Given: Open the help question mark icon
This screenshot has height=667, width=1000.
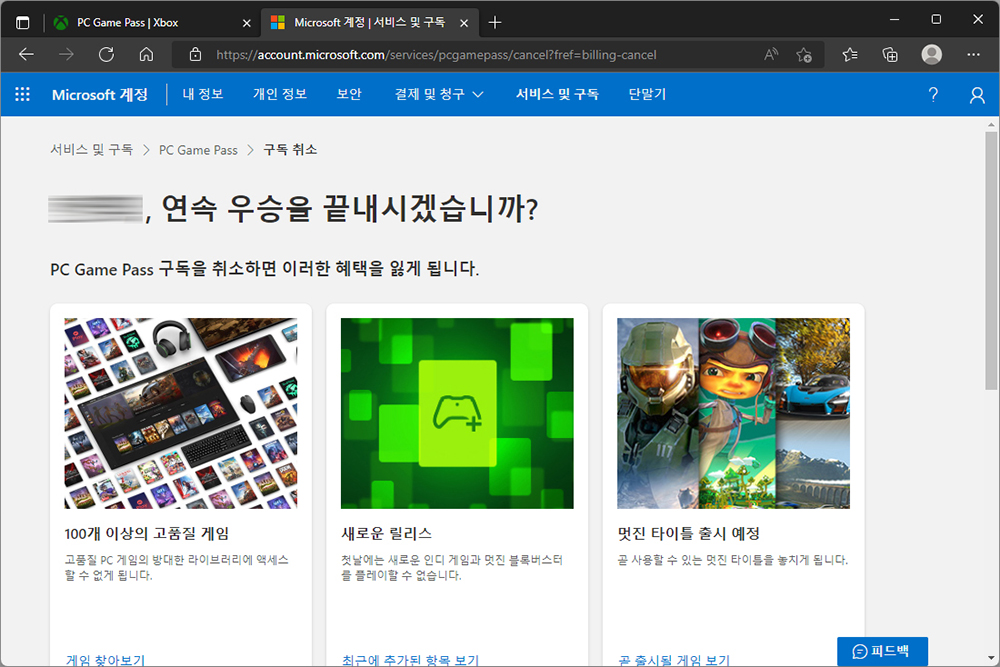Looking at the screenshot, I should coord(933,95).
